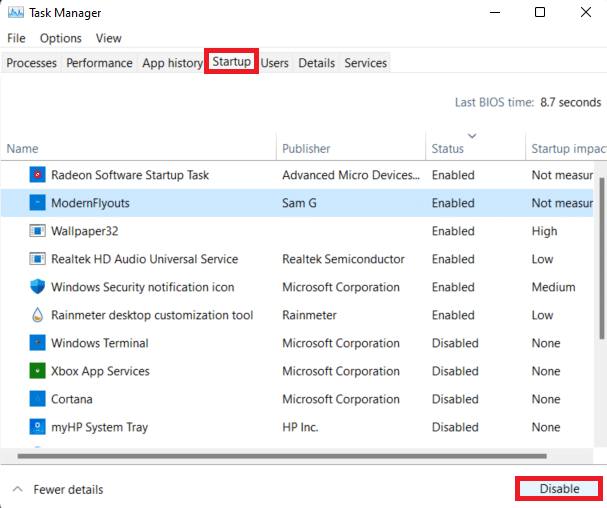Screen dimensions: 607x508
Task: Sort list by Status column header
Action: pos(448,149)
